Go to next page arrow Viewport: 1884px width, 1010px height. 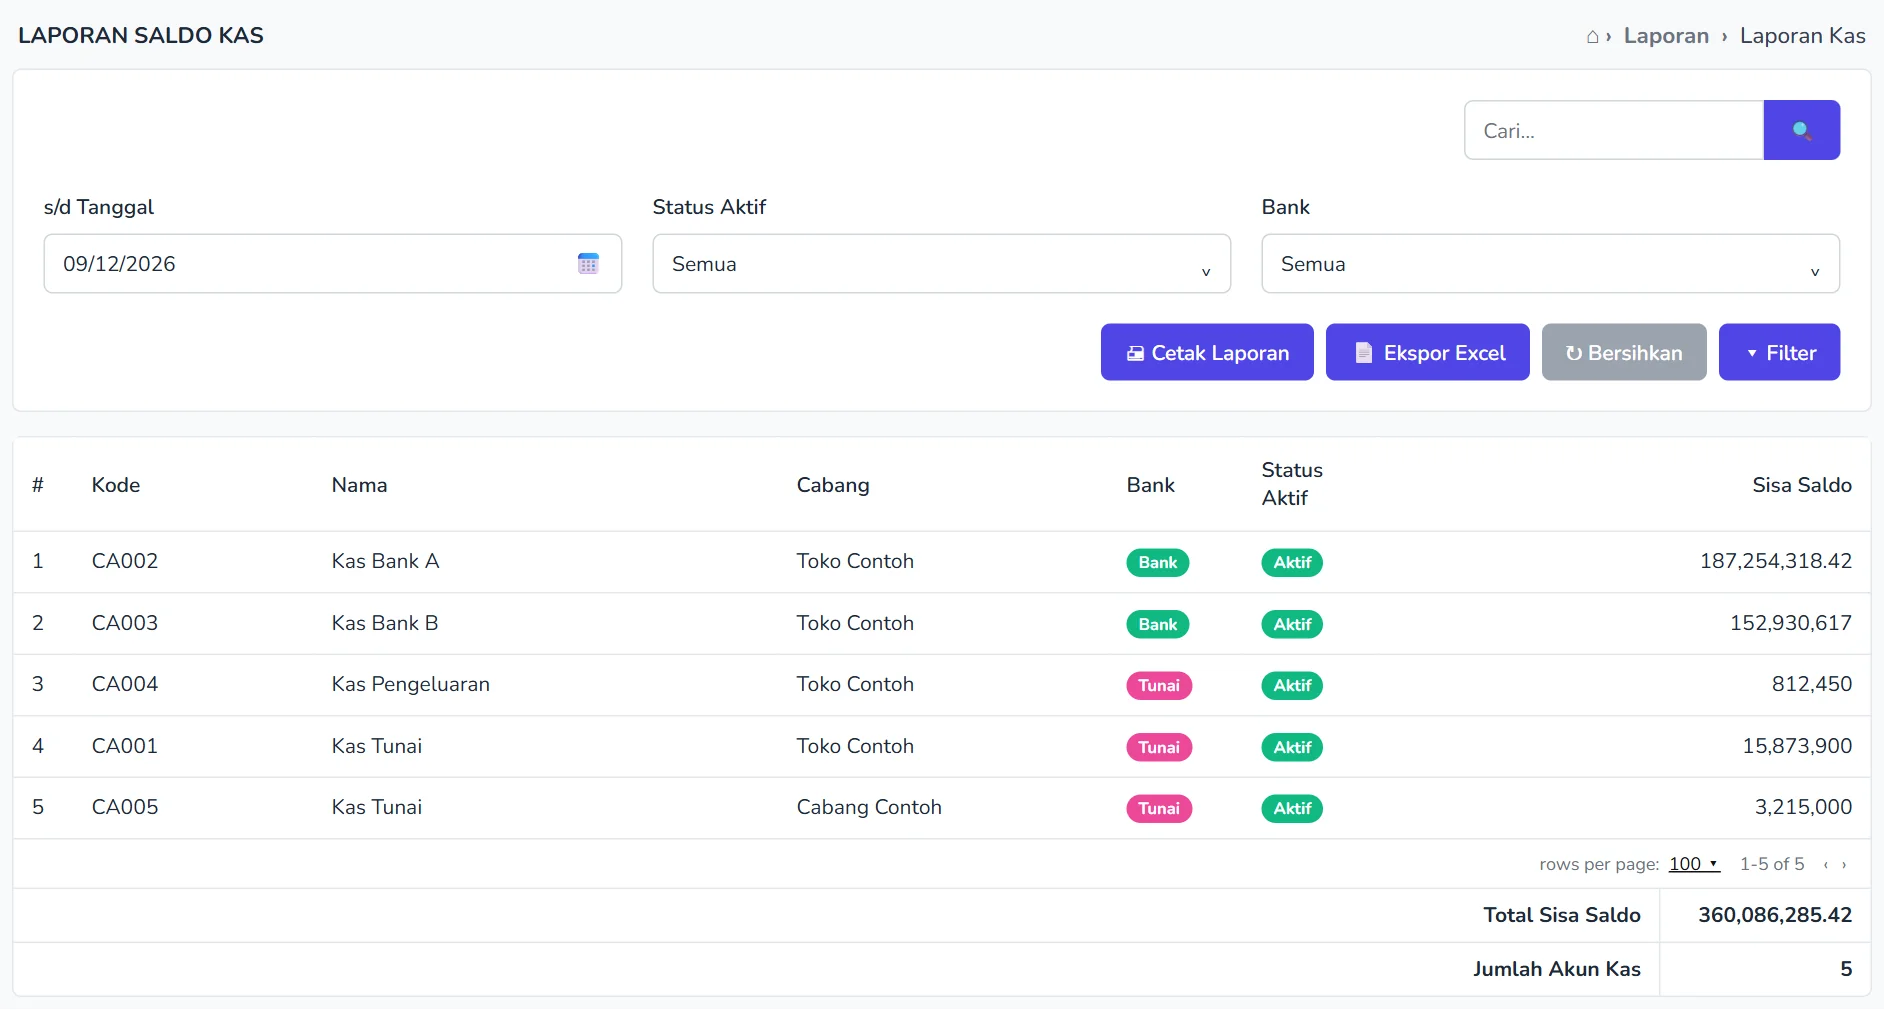point(1844,865)
